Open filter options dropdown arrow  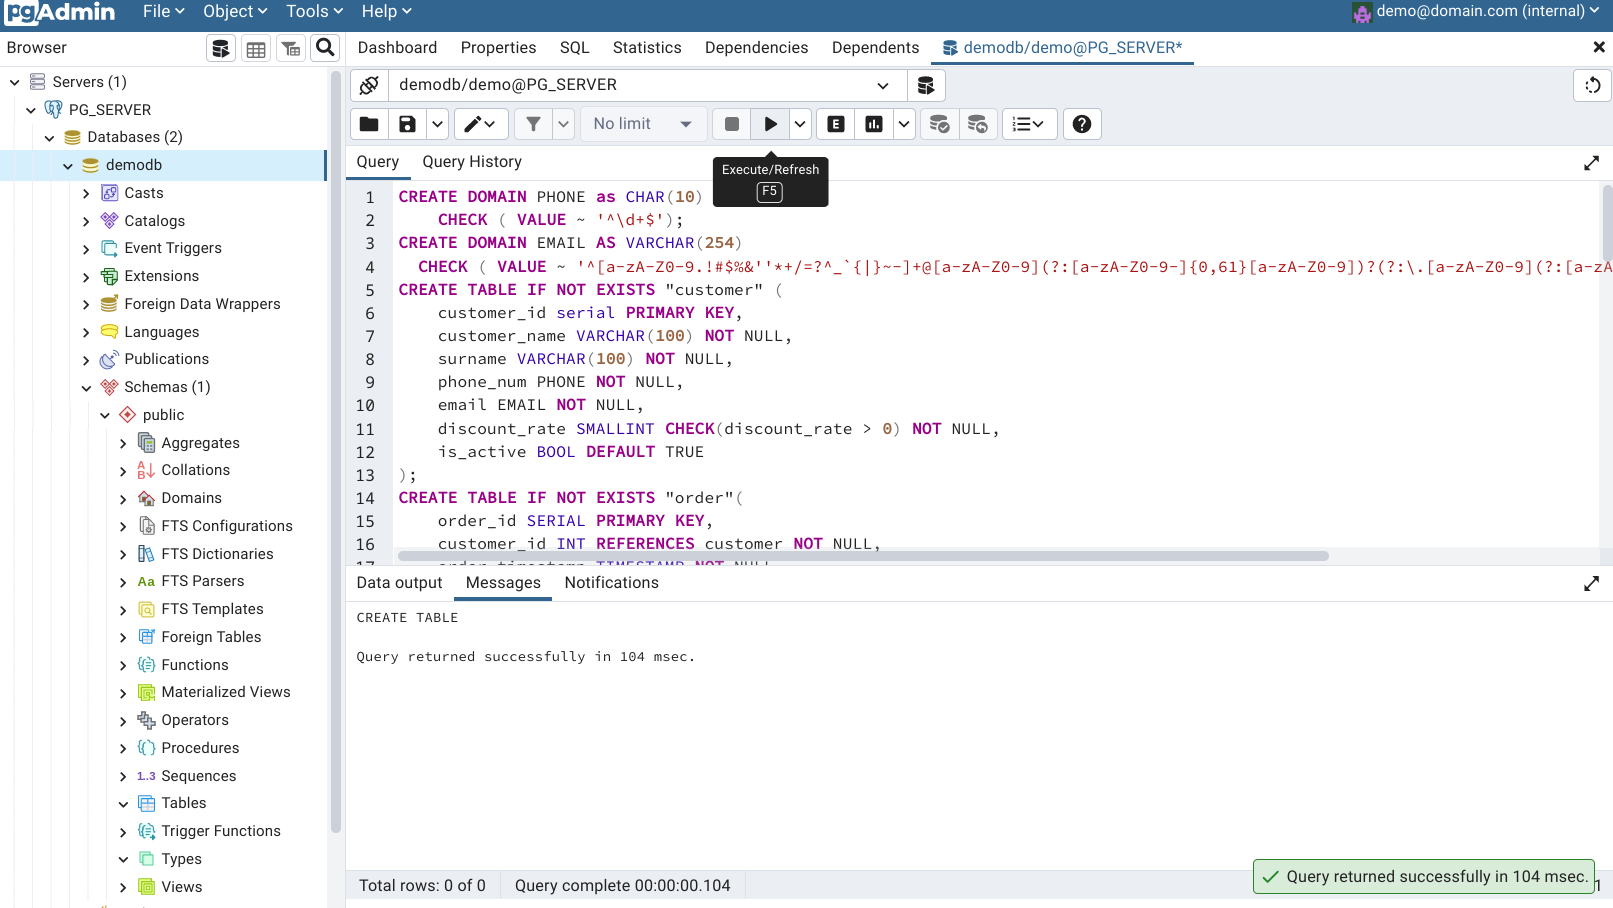click(x=564, y=124)
